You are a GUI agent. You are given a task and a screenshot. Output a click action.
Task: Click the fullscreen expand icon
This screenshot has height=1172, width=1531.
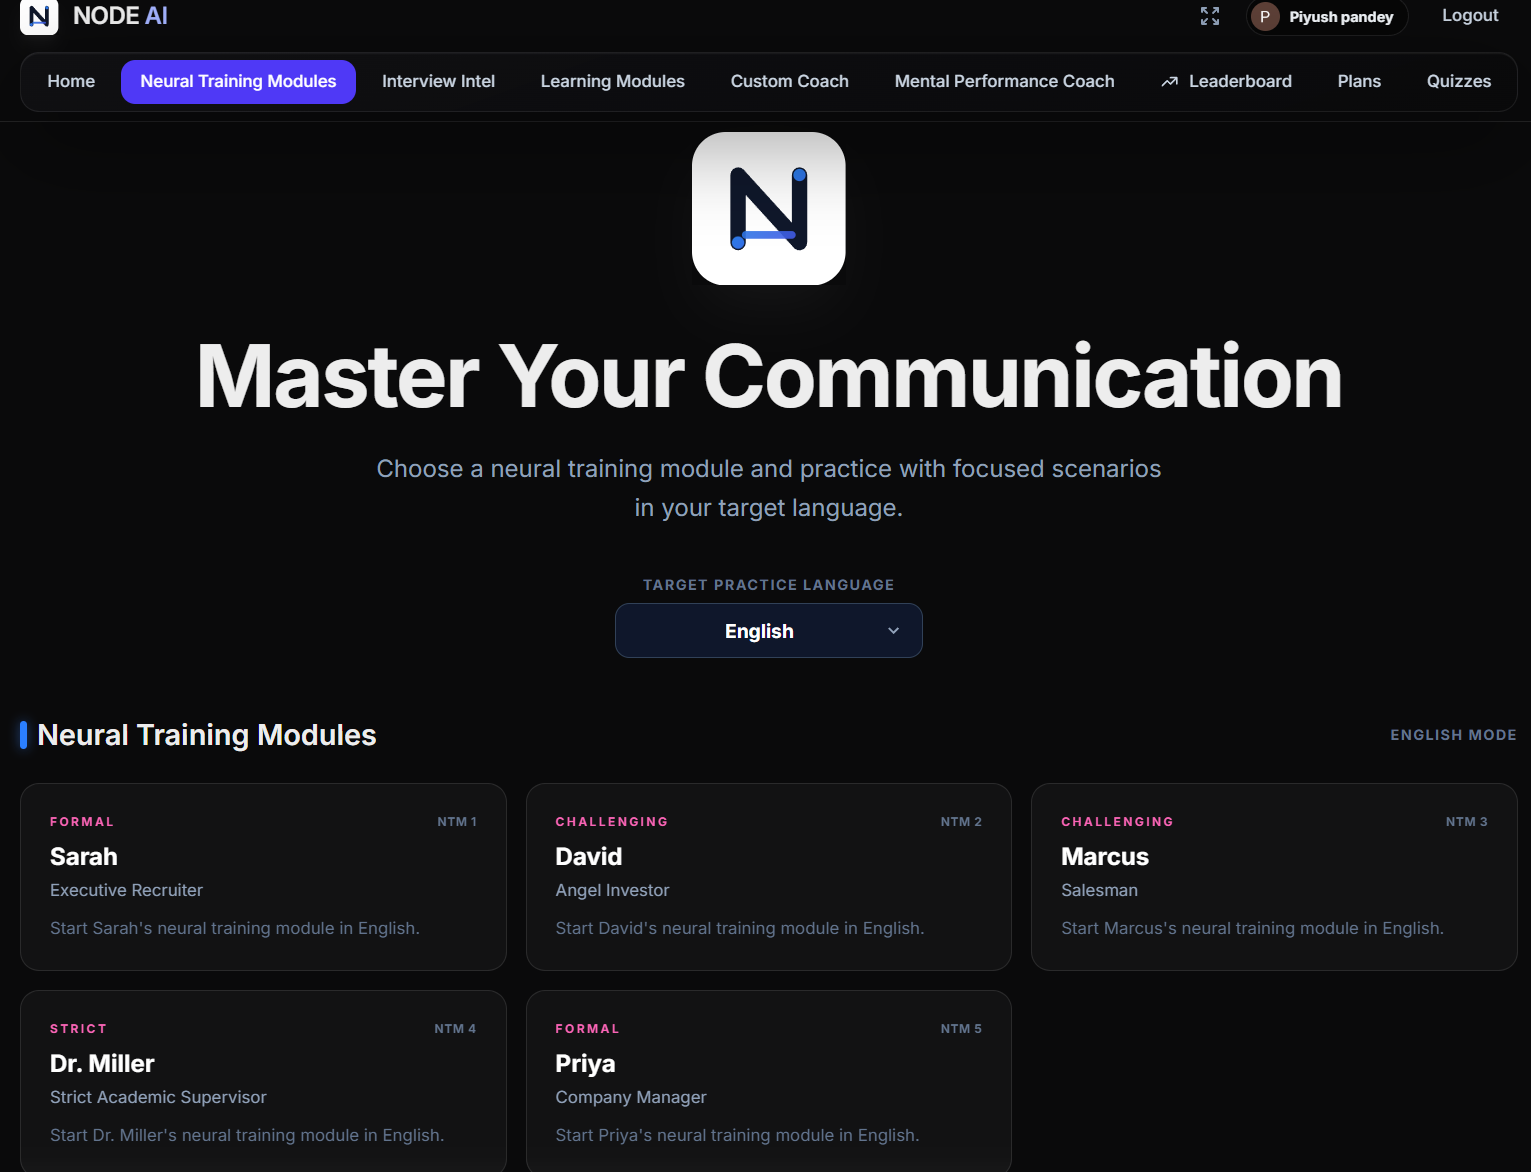pyautogui.click(x=1209, y=16)
